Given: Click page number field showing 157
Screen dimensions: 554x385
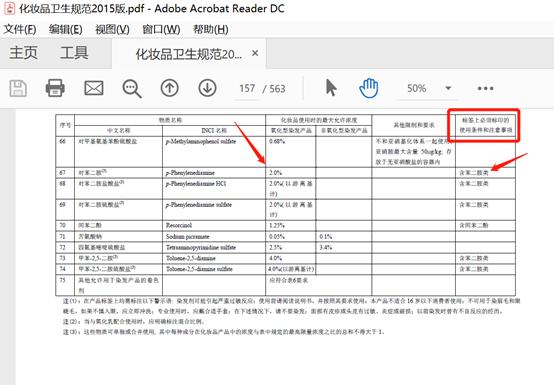Looking at the screenshot, I should click(x=247, y=88).
